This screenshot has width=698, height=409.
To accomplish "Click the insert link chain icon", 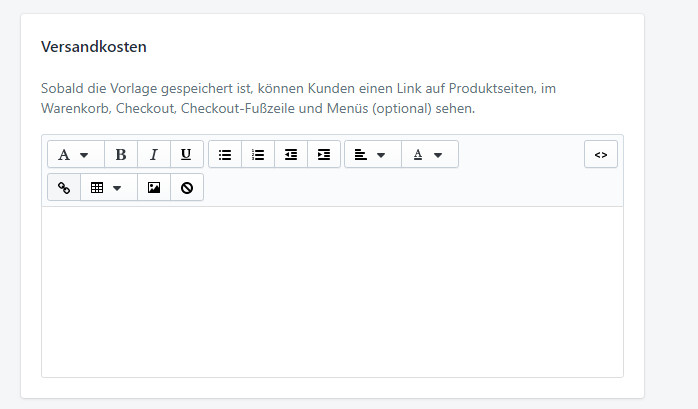I will pos(64,188).
